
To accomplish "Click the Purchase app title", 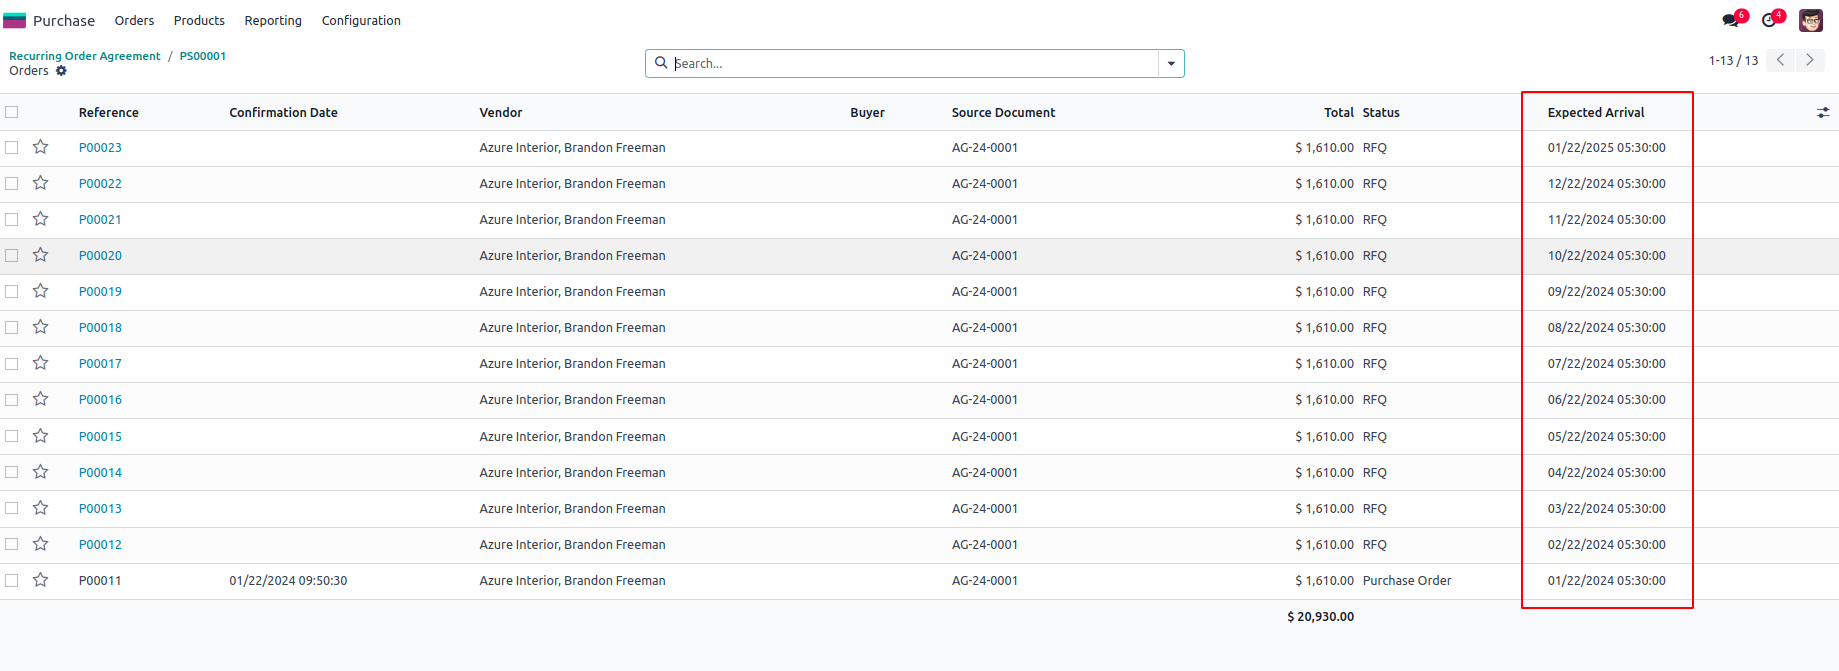I will click(64, 20).
